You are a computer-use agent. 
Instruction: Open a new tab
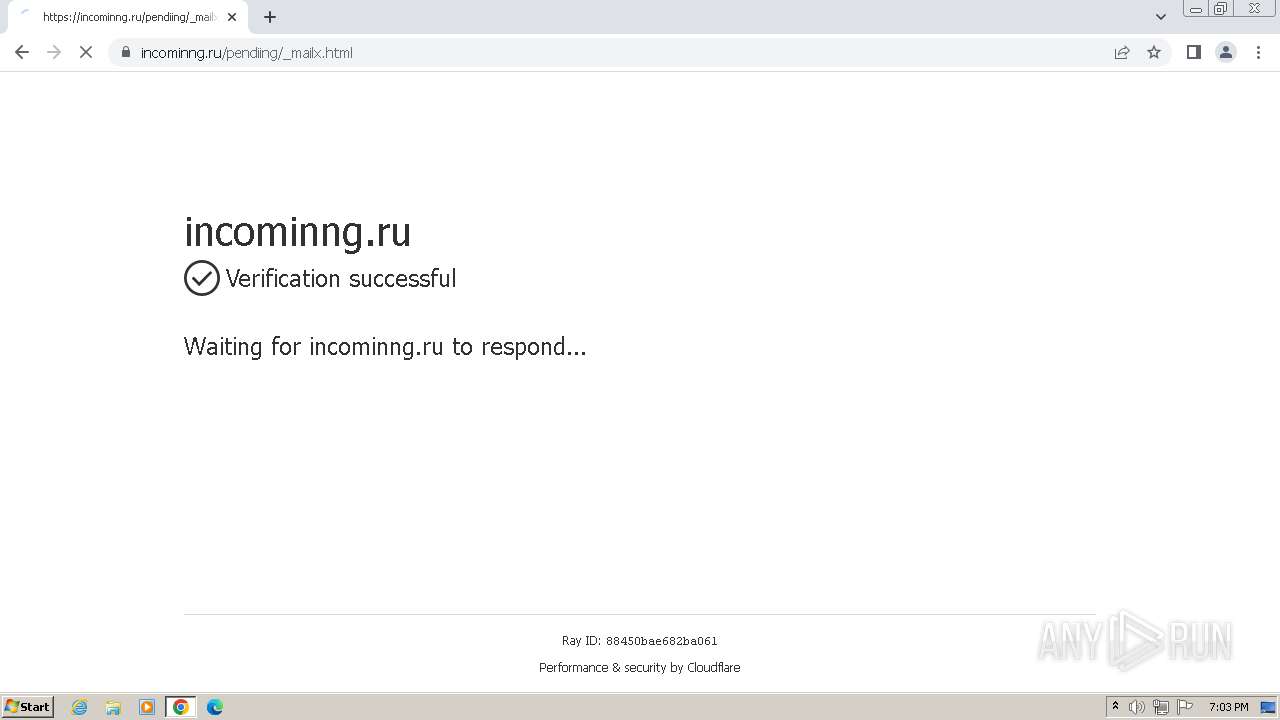[x=270, y=17]
